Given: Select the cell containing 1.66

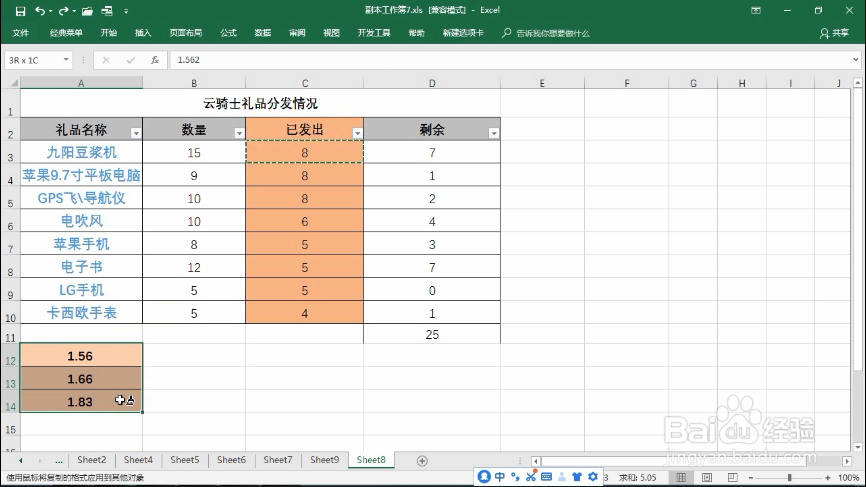Looking at the screenshot, I should (81, 379).
